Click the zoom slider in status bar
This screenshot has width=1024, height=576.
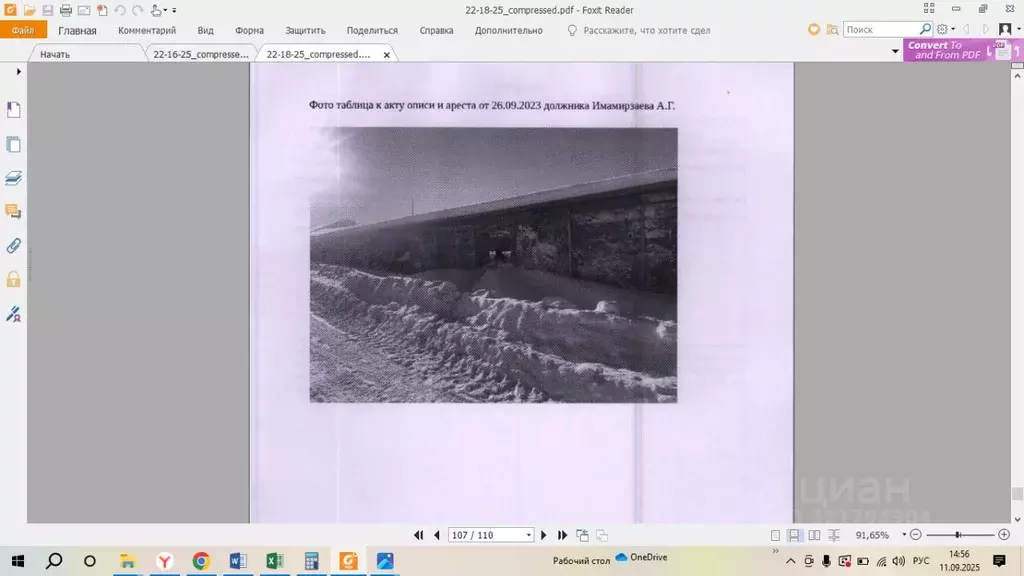point(960,536)
